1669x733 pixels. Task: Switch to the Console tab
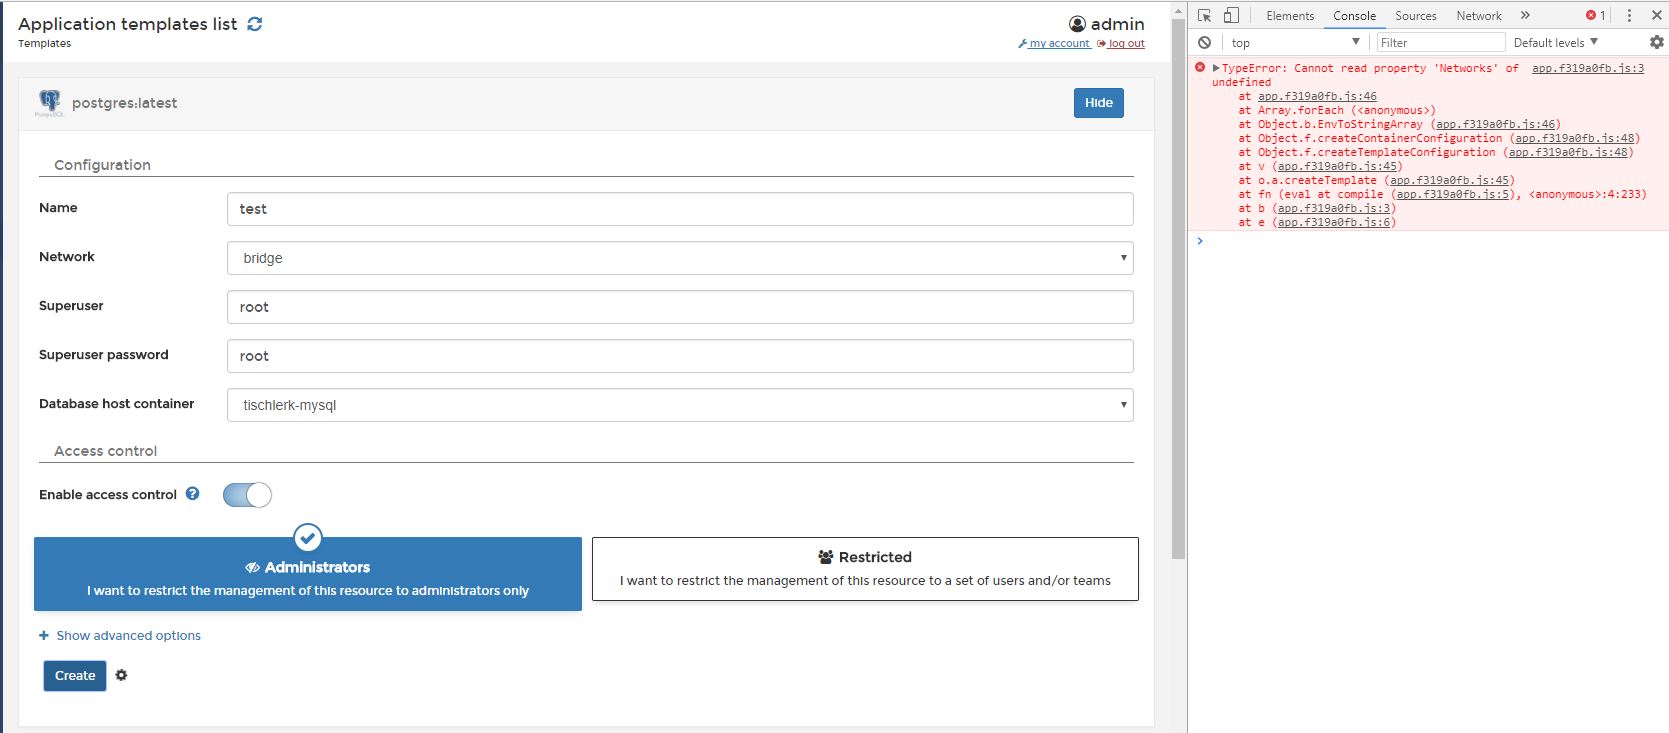click(1354, 15)
